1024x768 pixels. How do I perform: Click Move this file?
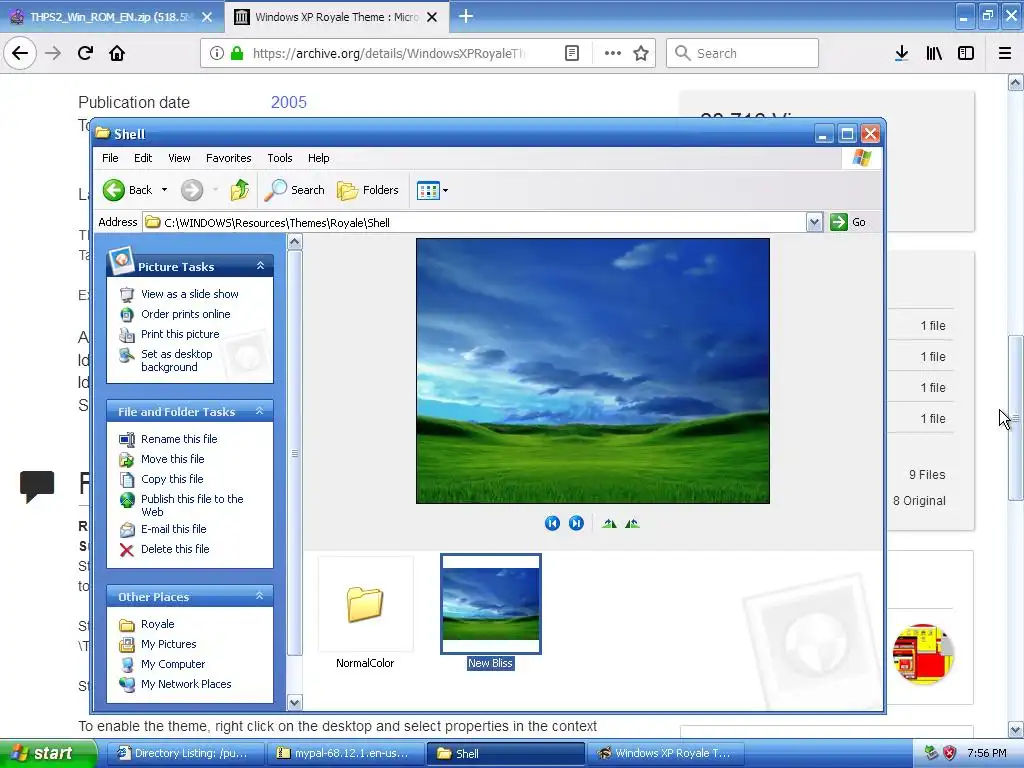[172, 459]
